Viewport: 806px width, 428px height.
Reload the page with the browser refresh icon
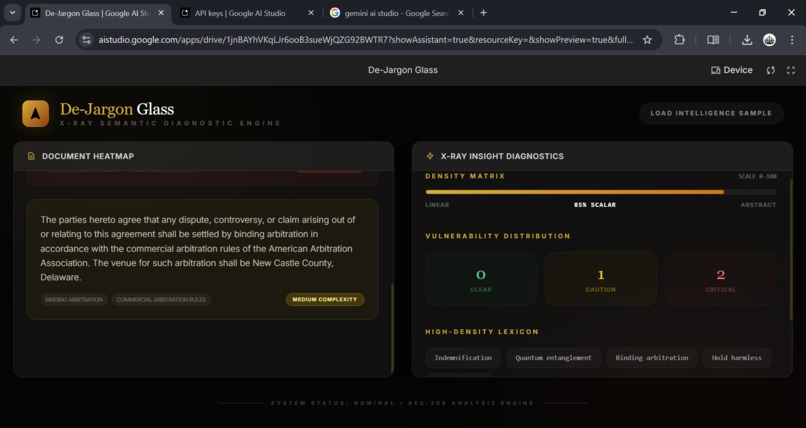click(59, 40)
